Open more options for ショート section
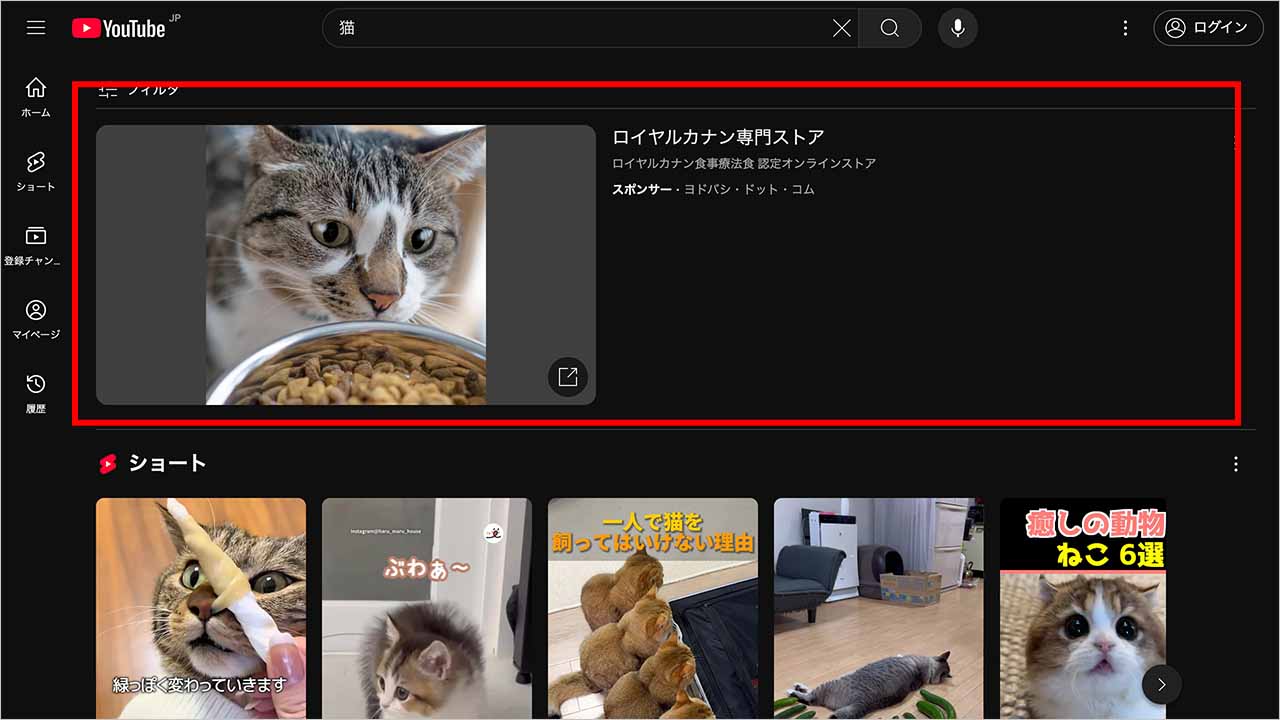The image size is (1280, 720). (1236, 464)
